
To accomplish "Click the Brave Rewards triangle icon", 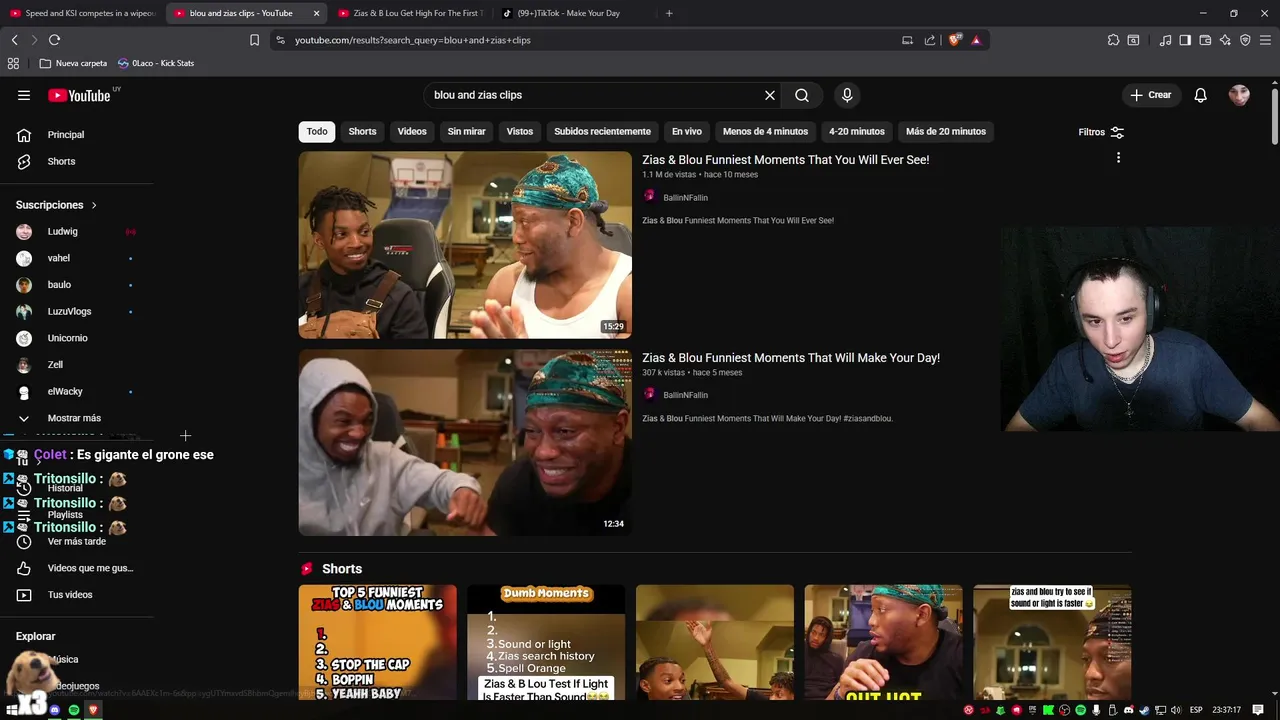I will point(976,40).
